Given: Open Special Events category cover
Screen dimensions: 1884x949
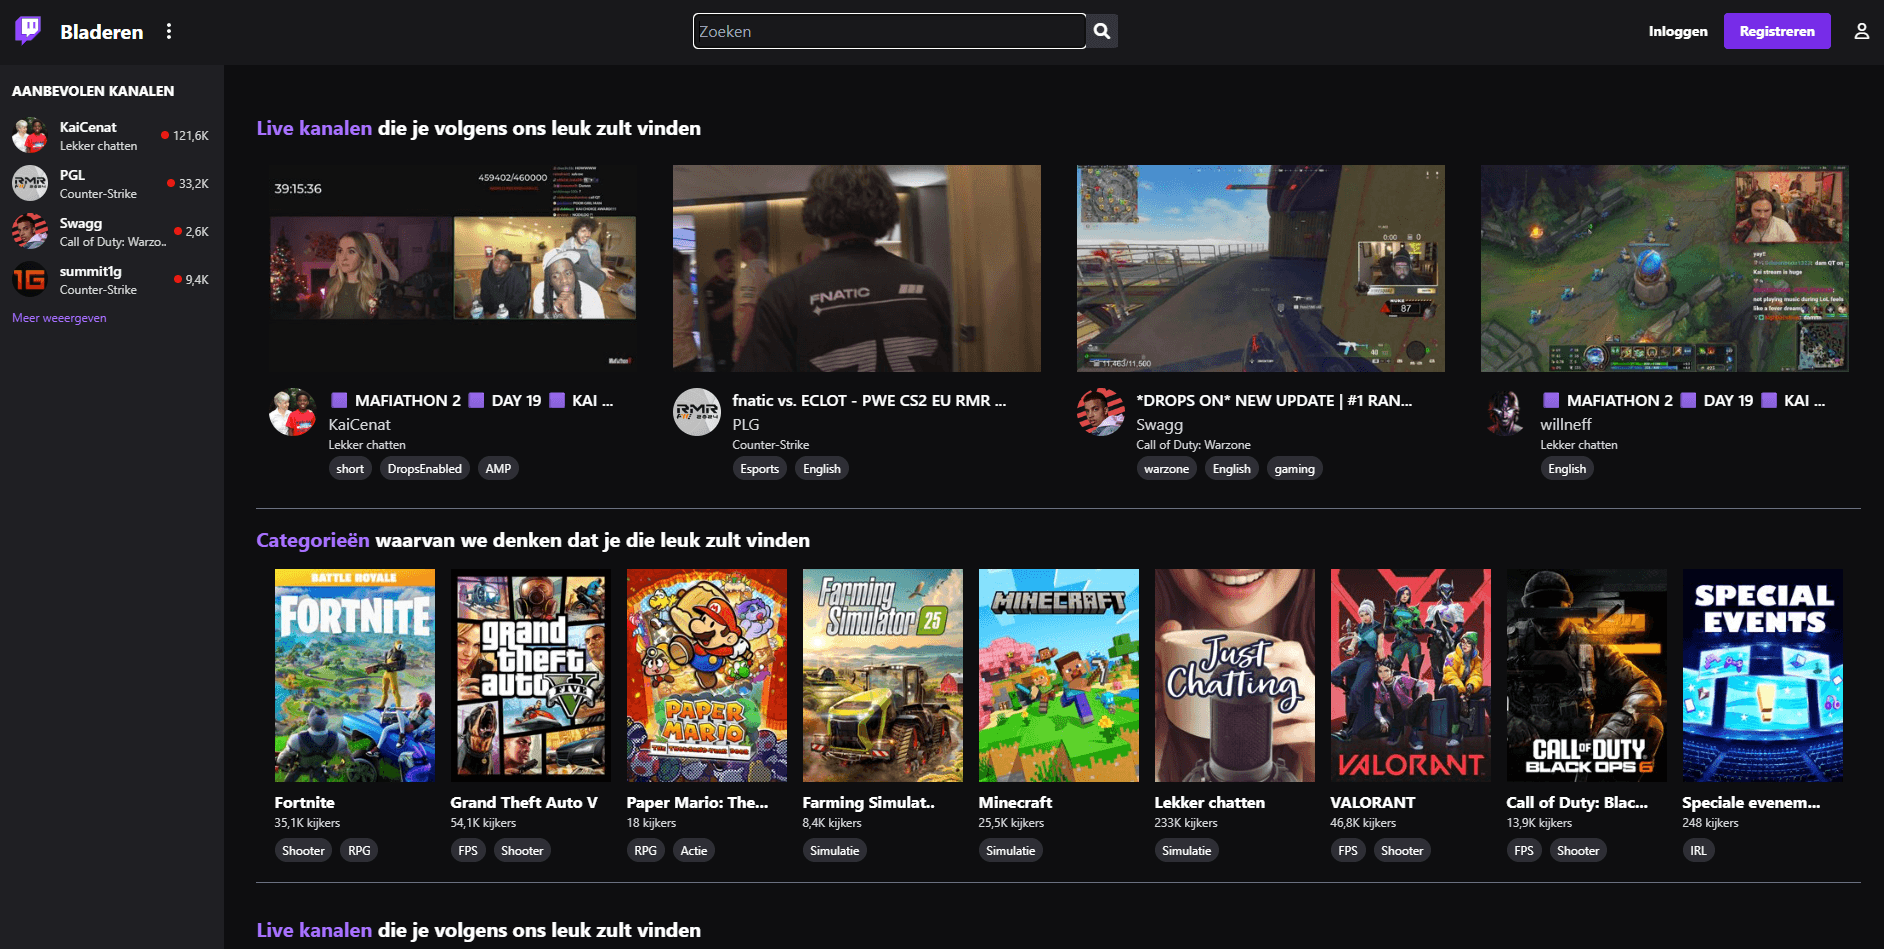Looking at the screenshot, I should pos(1763,676).
